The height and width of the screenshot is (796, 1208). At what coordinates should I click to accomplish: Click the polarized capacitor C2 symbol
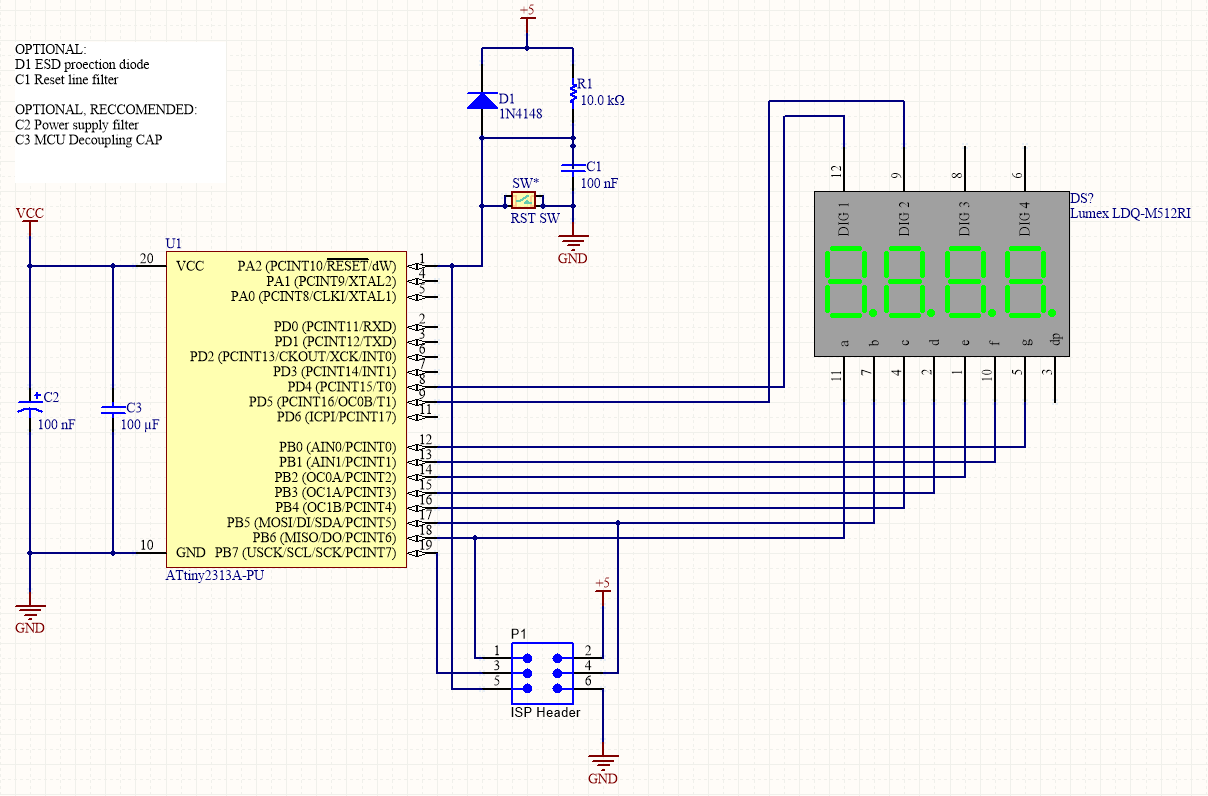(29, 404)
